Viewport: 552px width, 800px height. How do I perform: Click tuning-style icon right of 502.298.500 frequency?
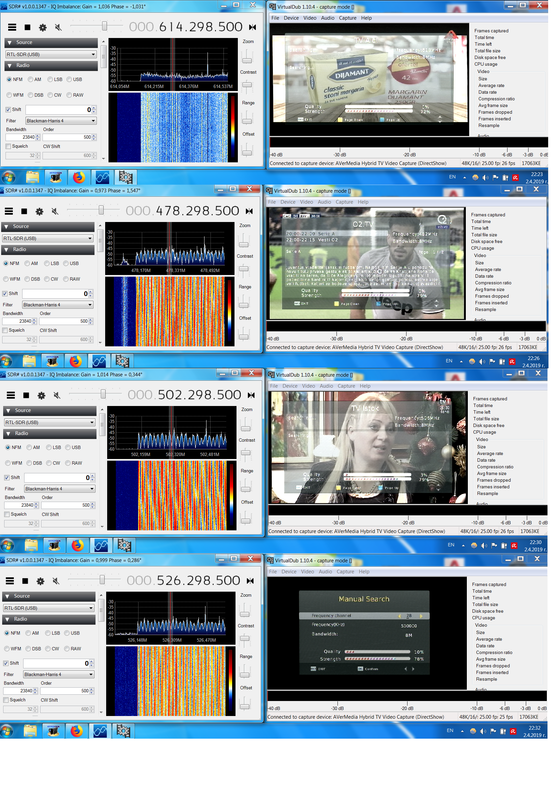coord(251,395)
